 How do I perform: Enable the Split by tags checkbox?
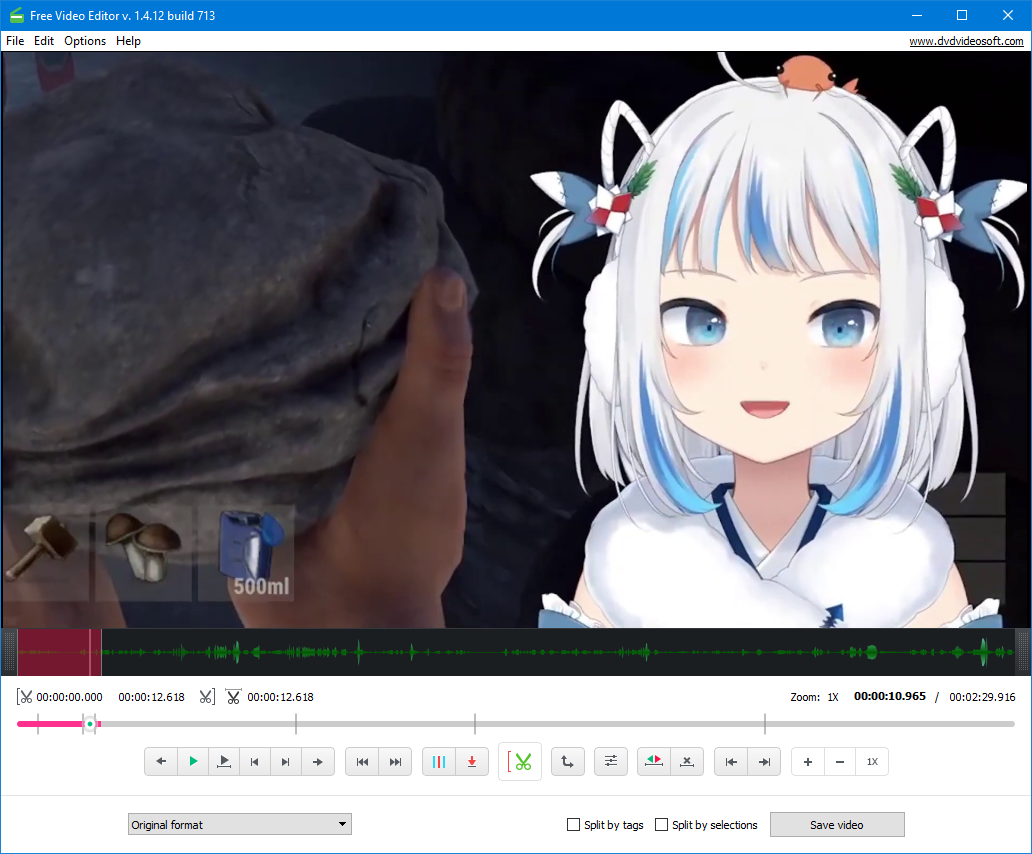pyautogui.click(x=574, y=825)
